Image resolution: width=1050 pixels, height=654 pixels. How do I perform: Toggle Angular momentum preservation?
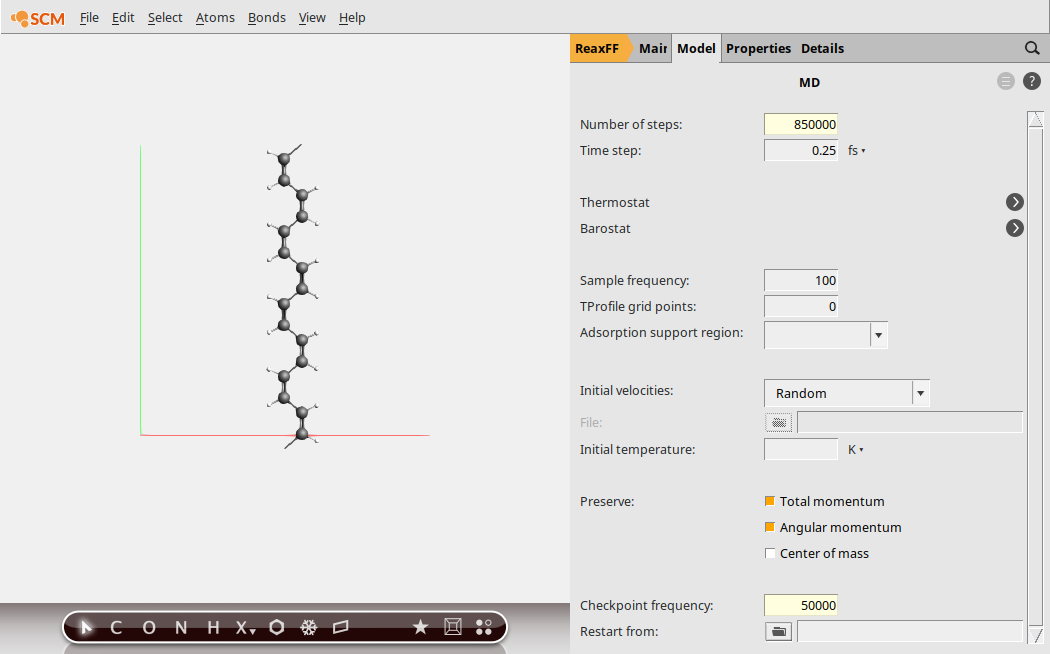[770, 527]
